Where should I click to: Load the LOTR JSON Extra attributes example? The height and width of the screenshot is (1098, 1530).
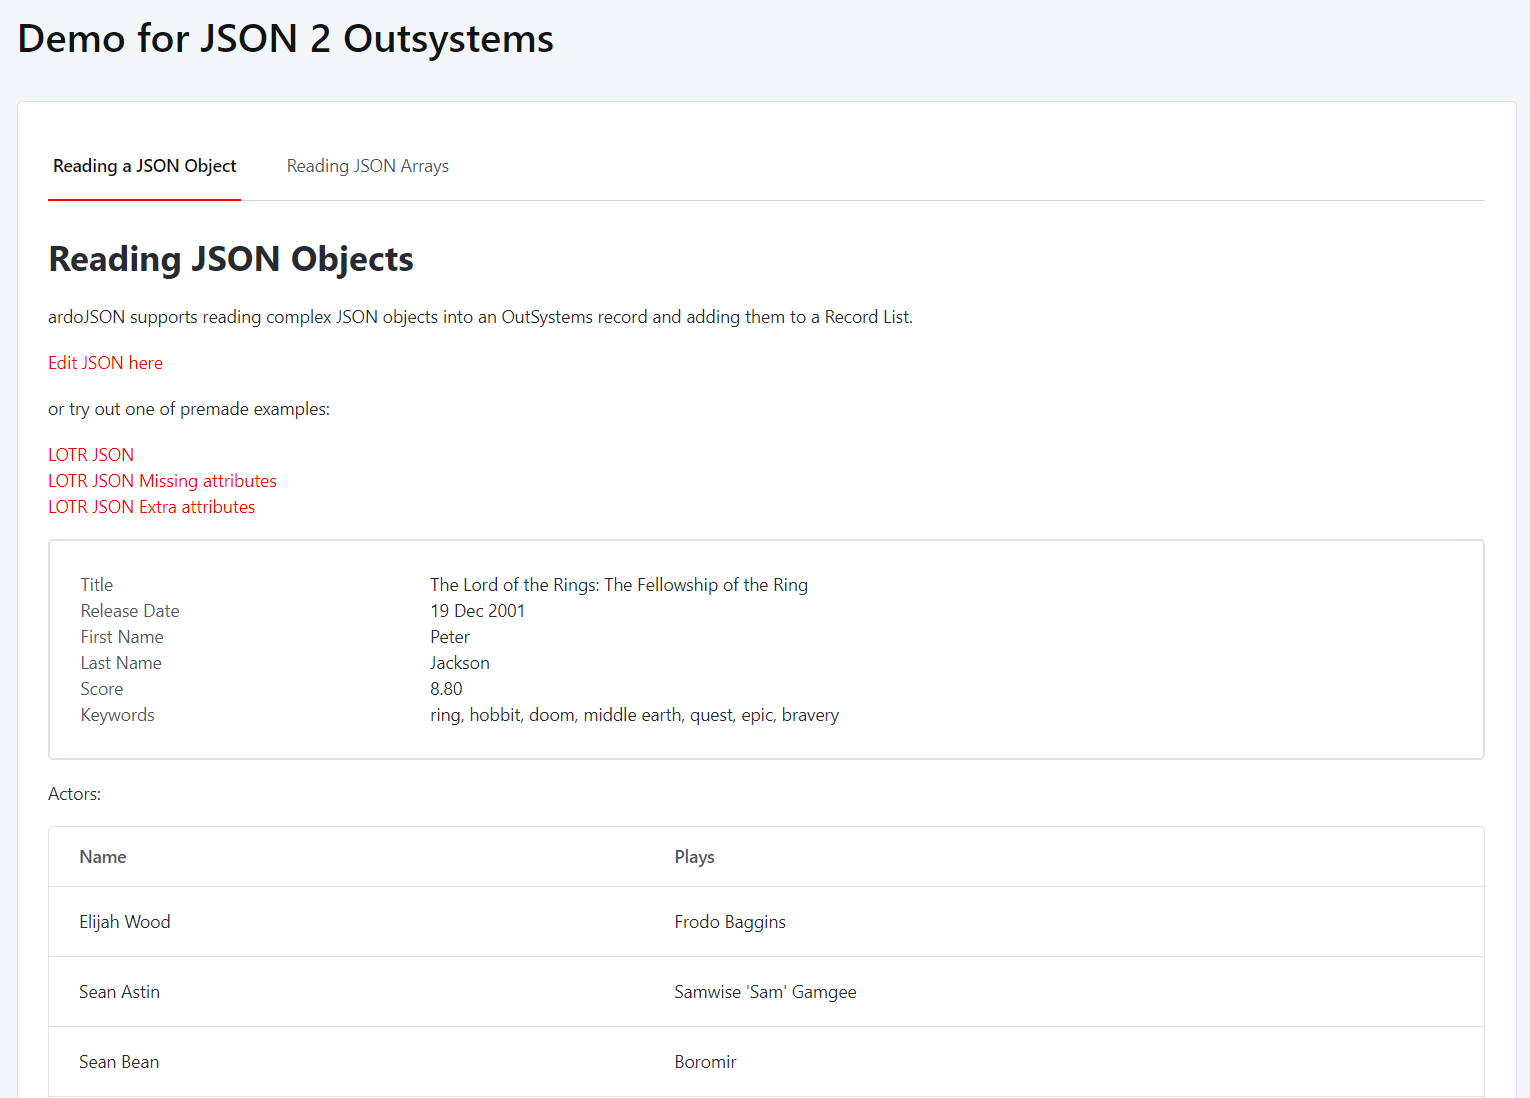click(151, 506)
